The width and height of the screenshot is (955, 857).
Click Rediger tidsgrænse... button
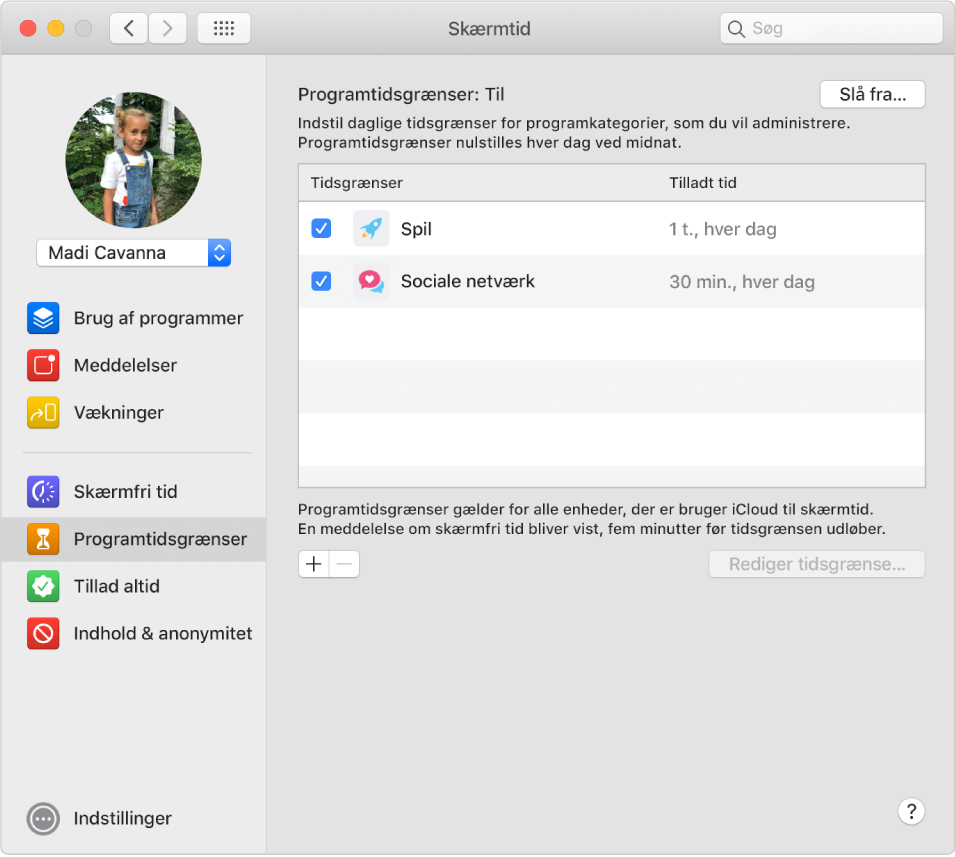[x=817, y=564]
